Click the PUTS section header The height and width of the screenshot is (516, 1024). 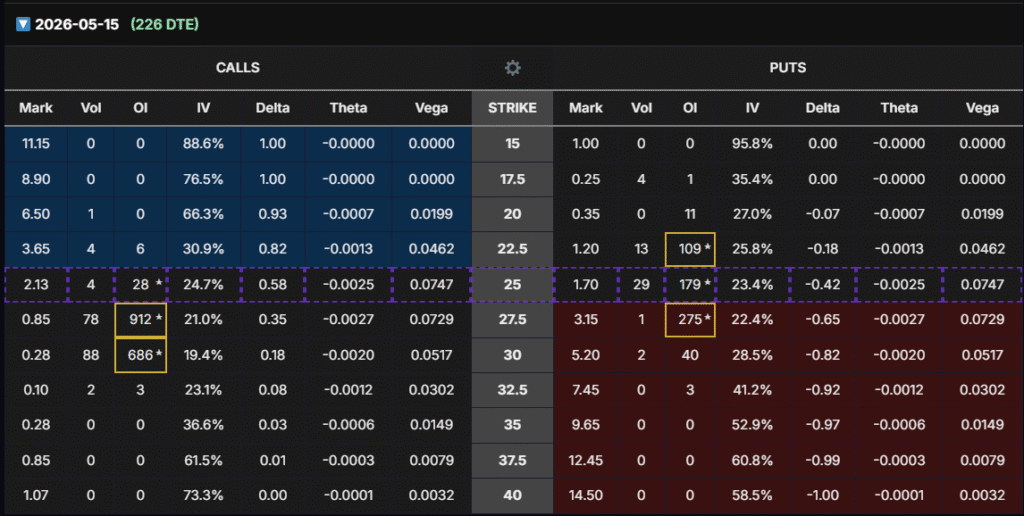[788, 68]
